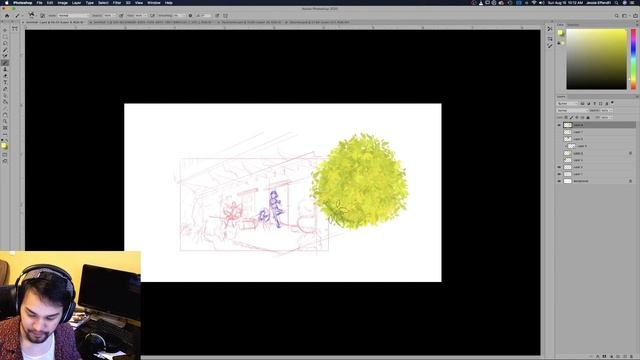The width and height of the screenshot is (640, 360).
Task: Toggle lock position in Layers panel
Action: click(577, 118)
